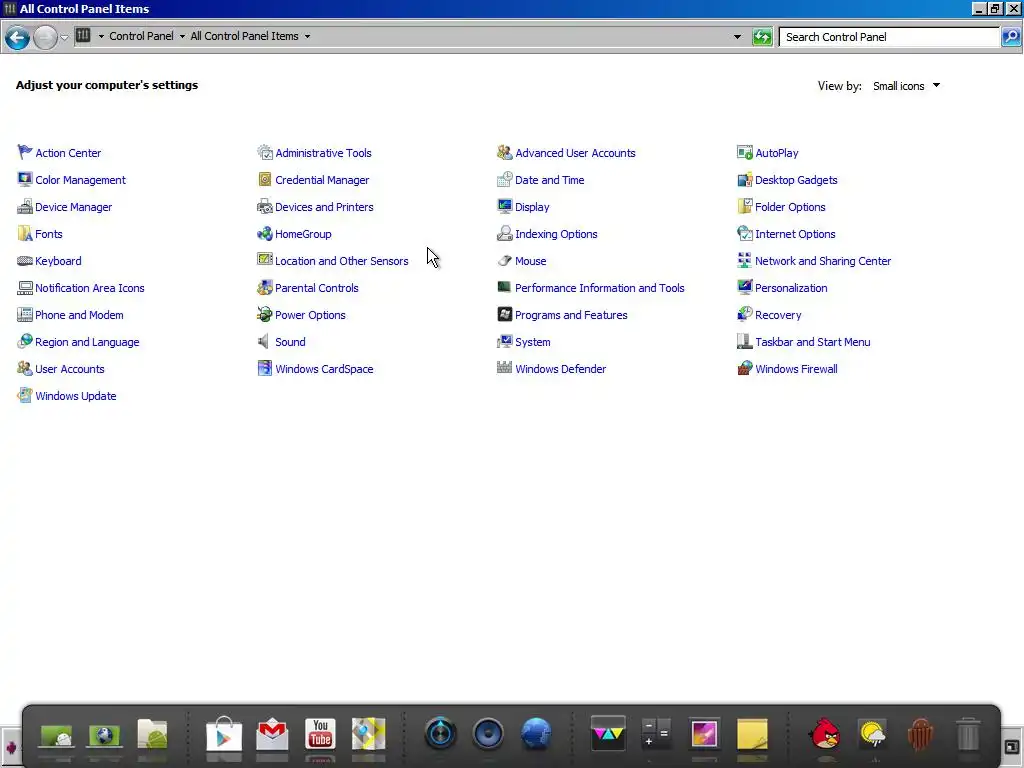Click the Control Panel address bar icon
Viewport: 1024px width, 768px height.
83,35
